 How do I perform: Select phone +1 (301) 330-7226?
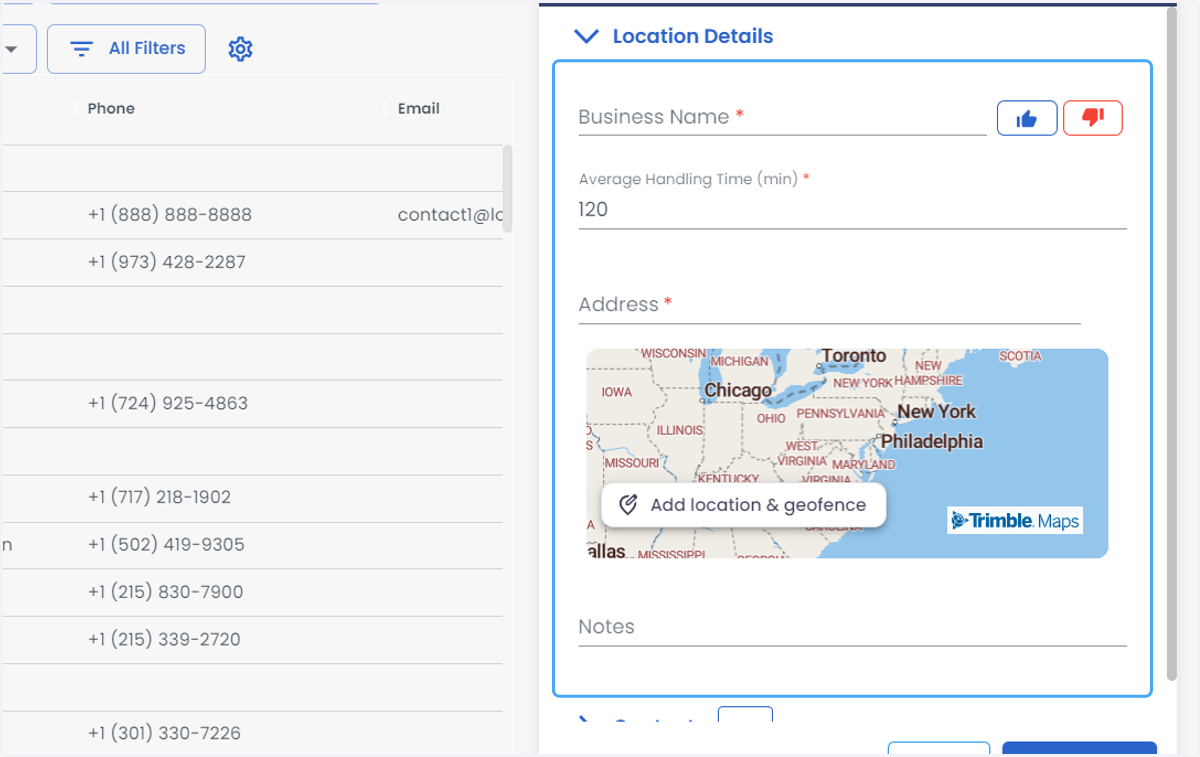(x=165, y=733)
